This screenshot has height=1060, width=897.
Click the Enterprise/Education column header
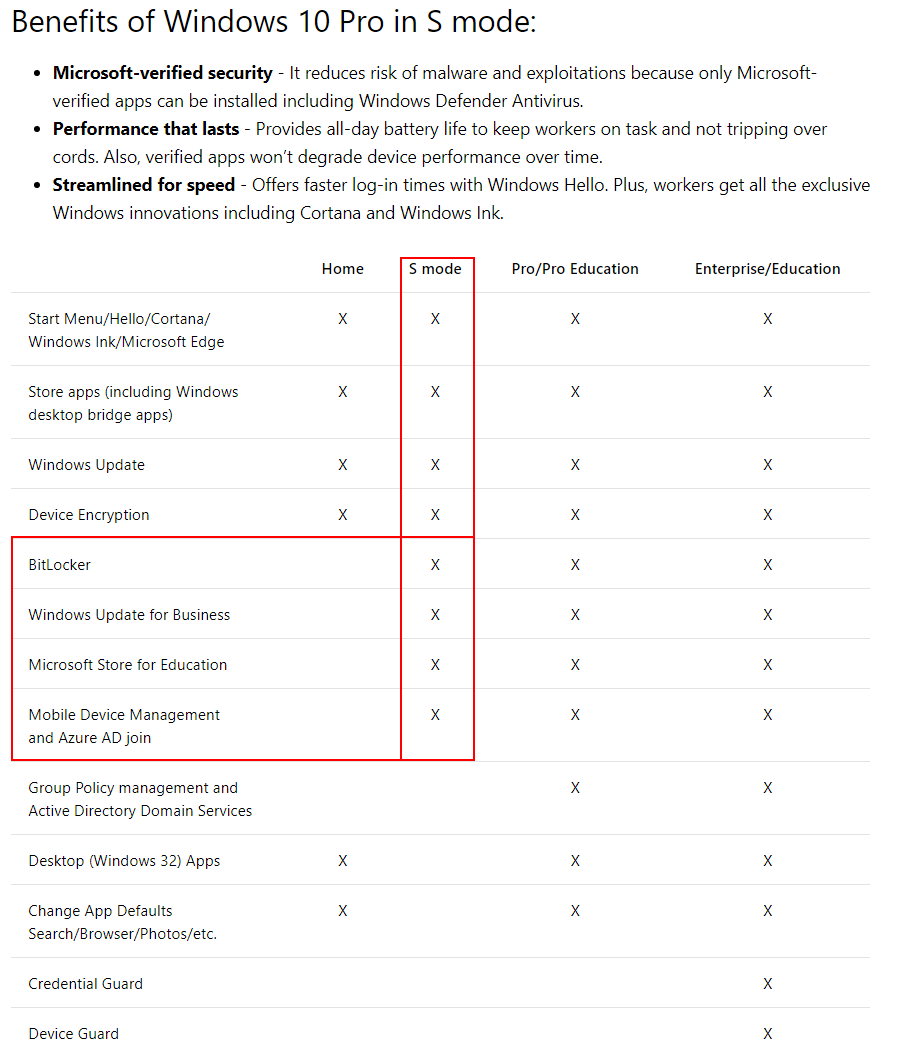click(767, 269)
